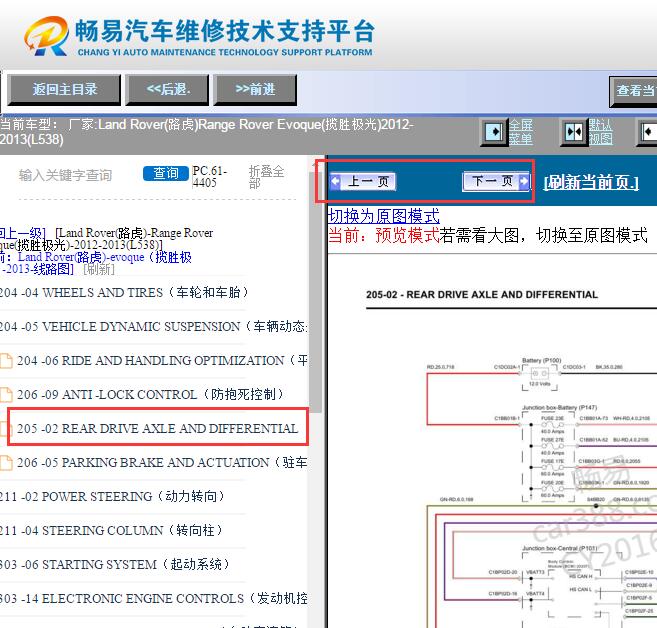Open 206-09 ANTI-LOCK CONTROL item
This screenshot has height=628, width=657.
coord(151,394)
